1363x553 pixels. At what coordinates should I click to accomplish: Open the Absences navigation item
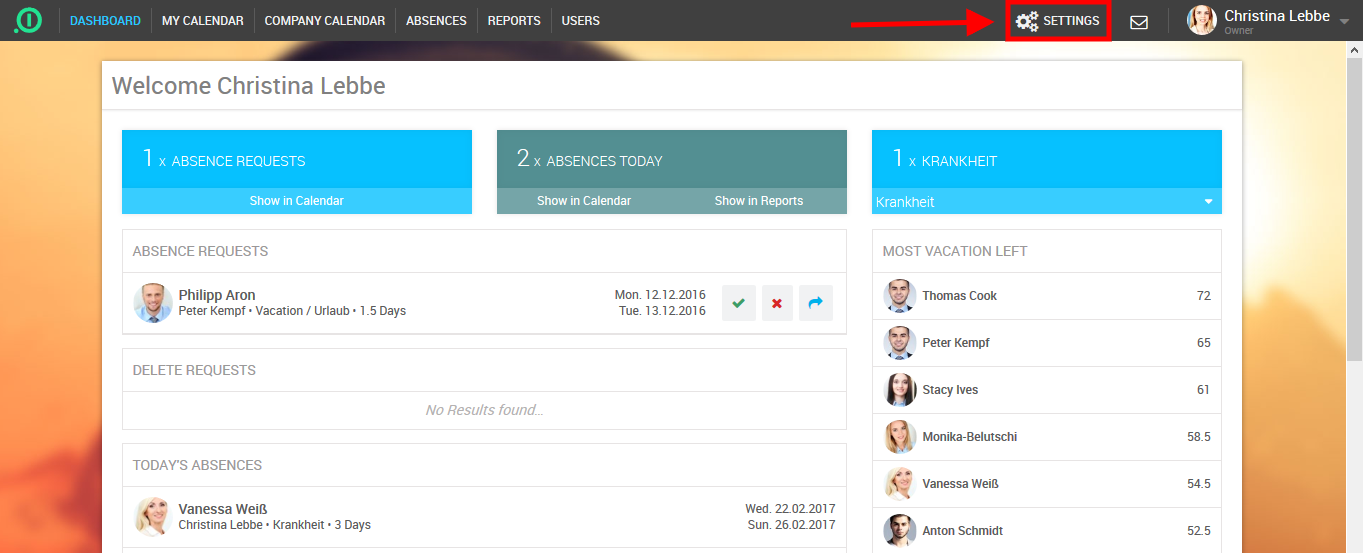coord(436,21)
